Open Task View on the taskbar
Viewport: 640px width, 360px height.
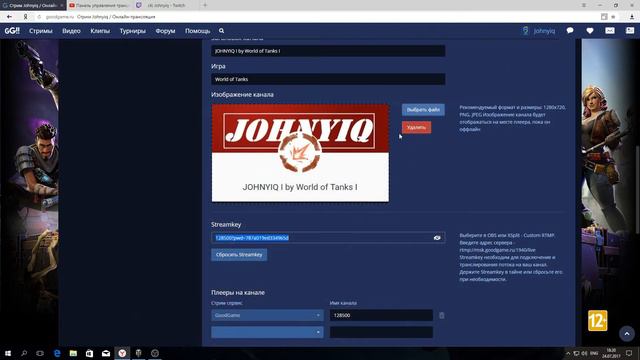[x=40, y=353]
